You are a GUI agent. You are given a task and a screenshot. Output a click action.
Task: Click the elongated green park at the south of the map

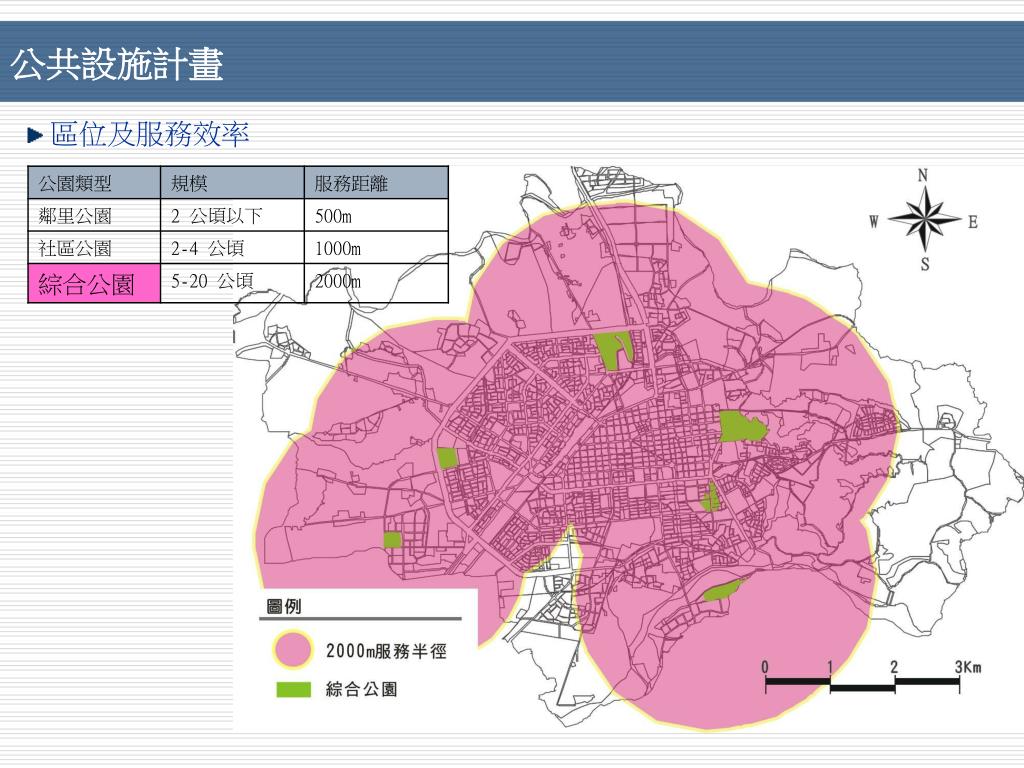coord(723,590)
